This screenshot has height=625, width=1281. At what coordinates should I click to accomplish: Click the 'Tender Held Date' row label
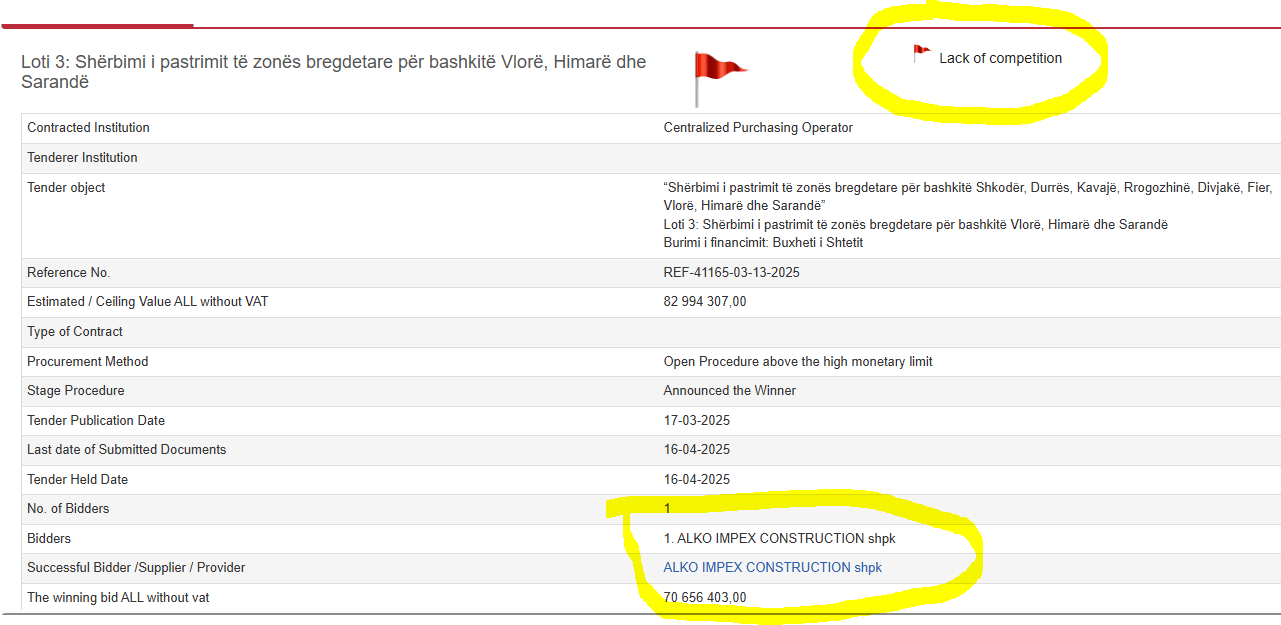pos(77,480)
